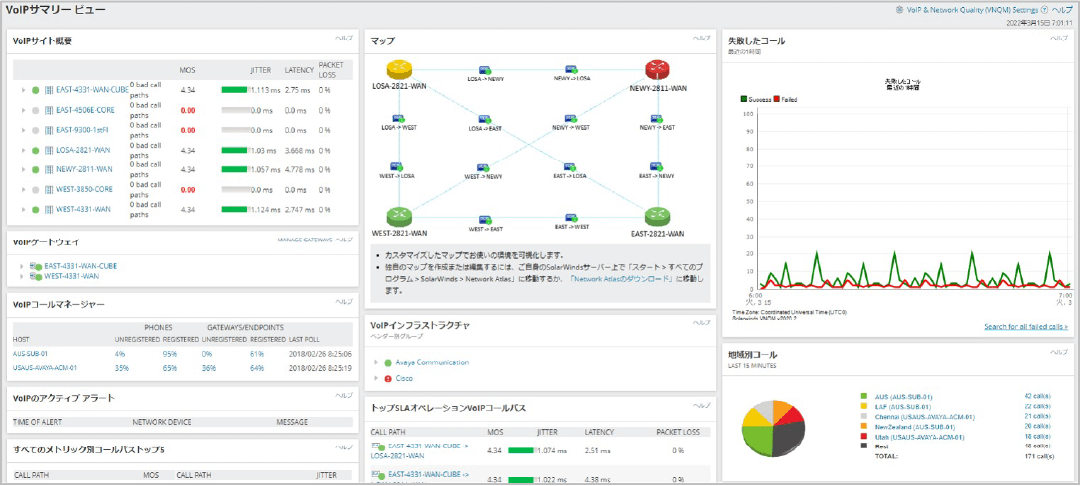Select the NEWY -> LOSA link icon on map

tap(571, 70)
